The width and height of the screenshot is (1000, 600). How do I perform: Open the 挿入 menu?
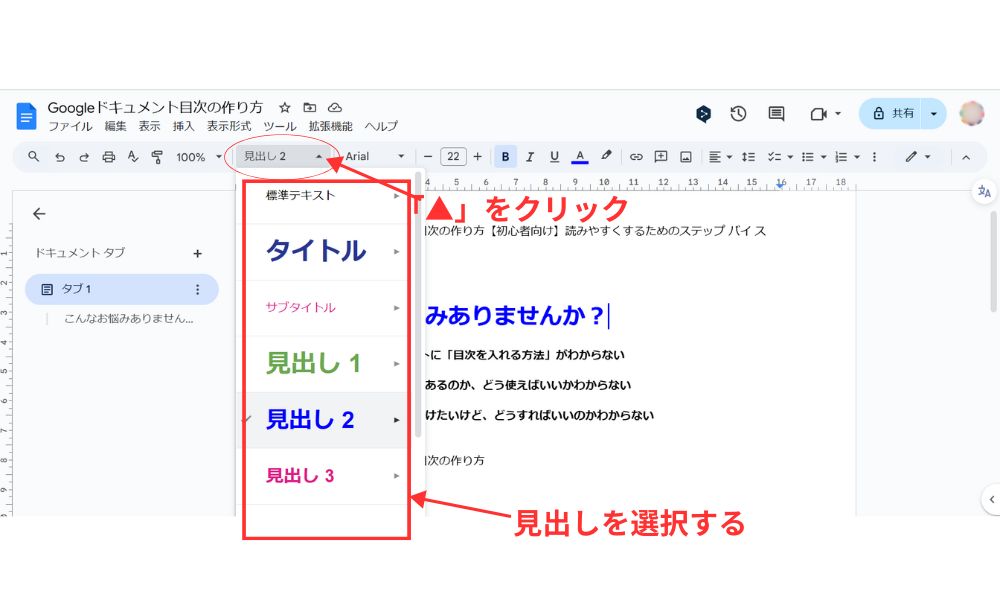(183, 126)
